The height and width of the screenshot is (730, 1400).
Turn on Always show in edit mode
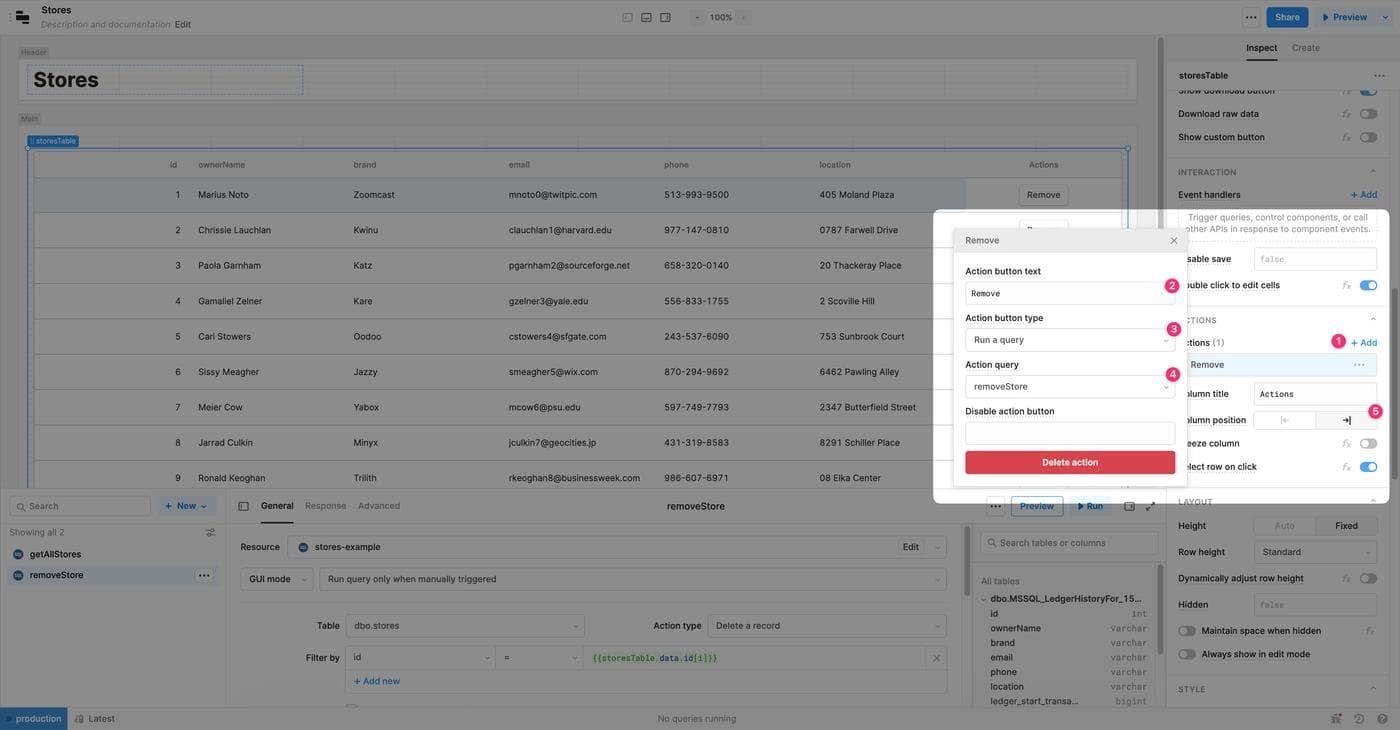pyautogui.click(x=1187, y=654)
